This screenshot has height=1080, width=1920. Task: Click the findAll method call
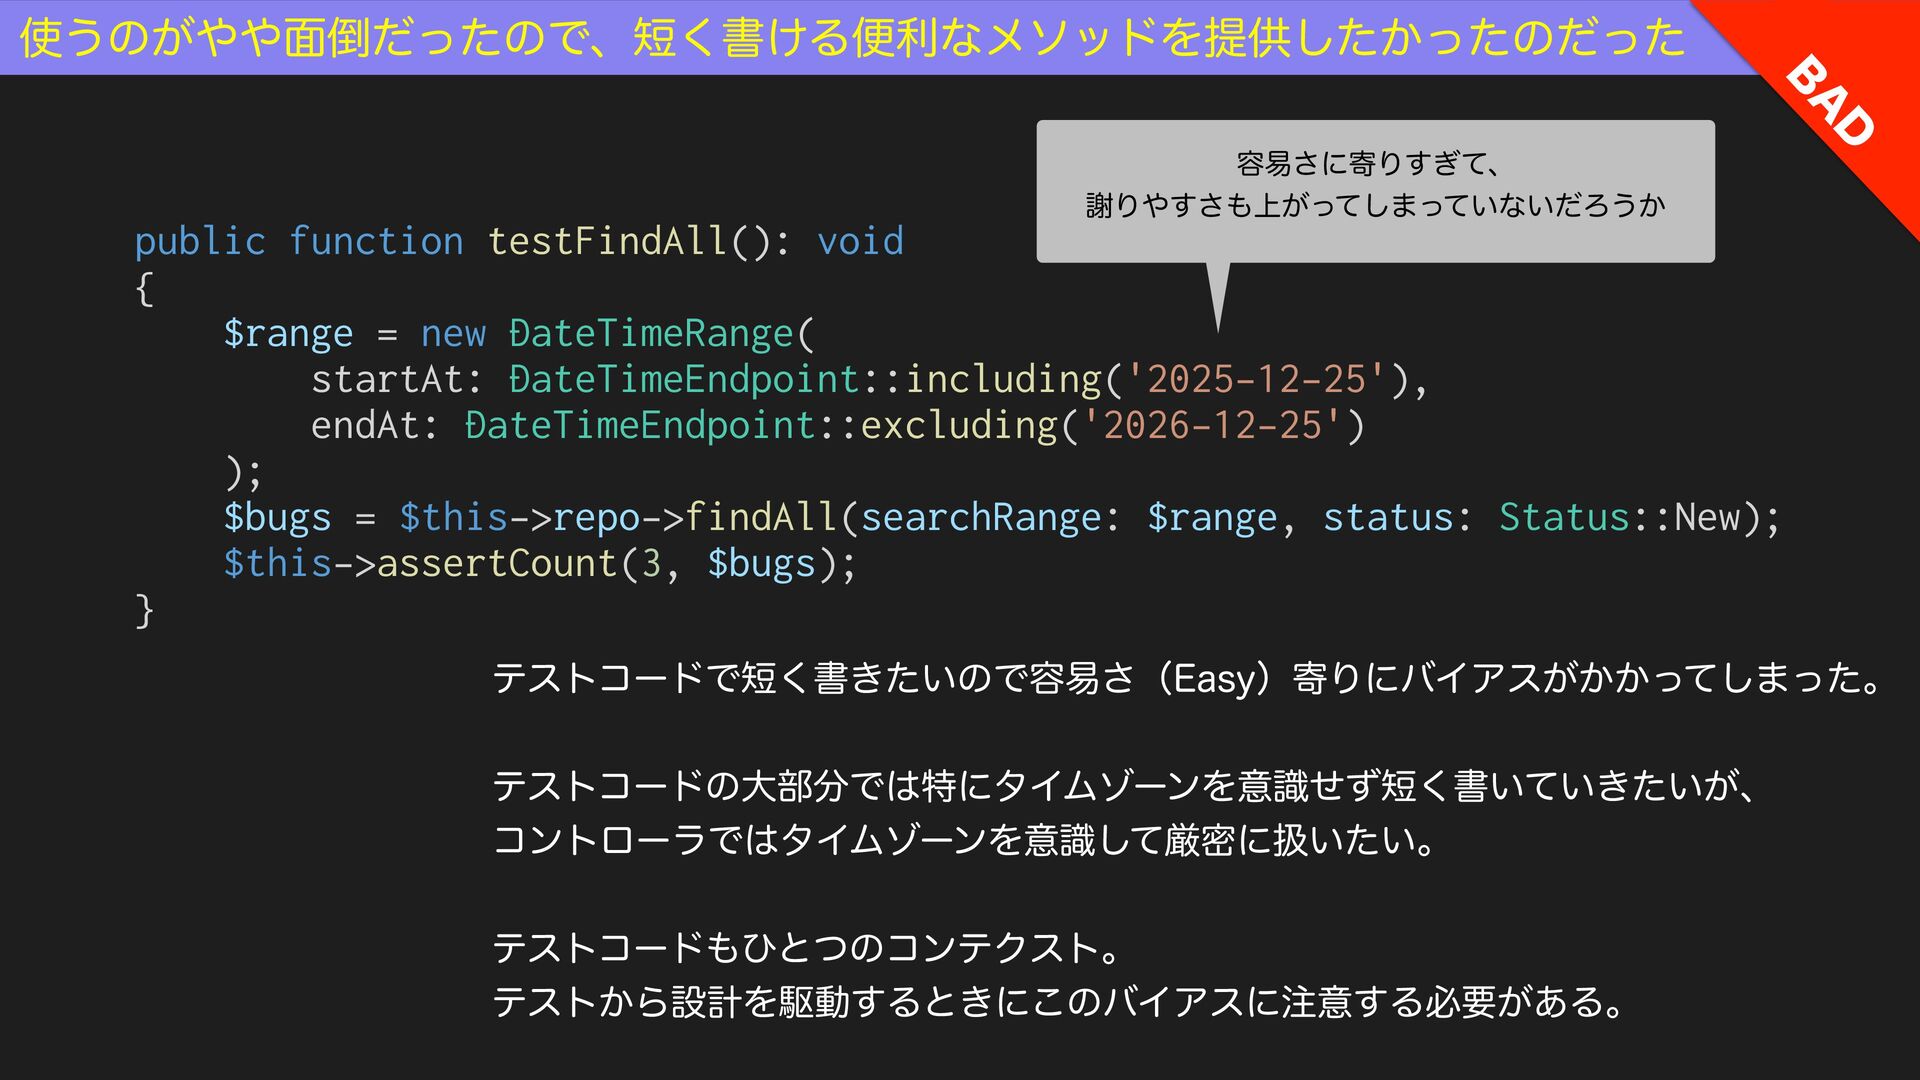(761, 518)
